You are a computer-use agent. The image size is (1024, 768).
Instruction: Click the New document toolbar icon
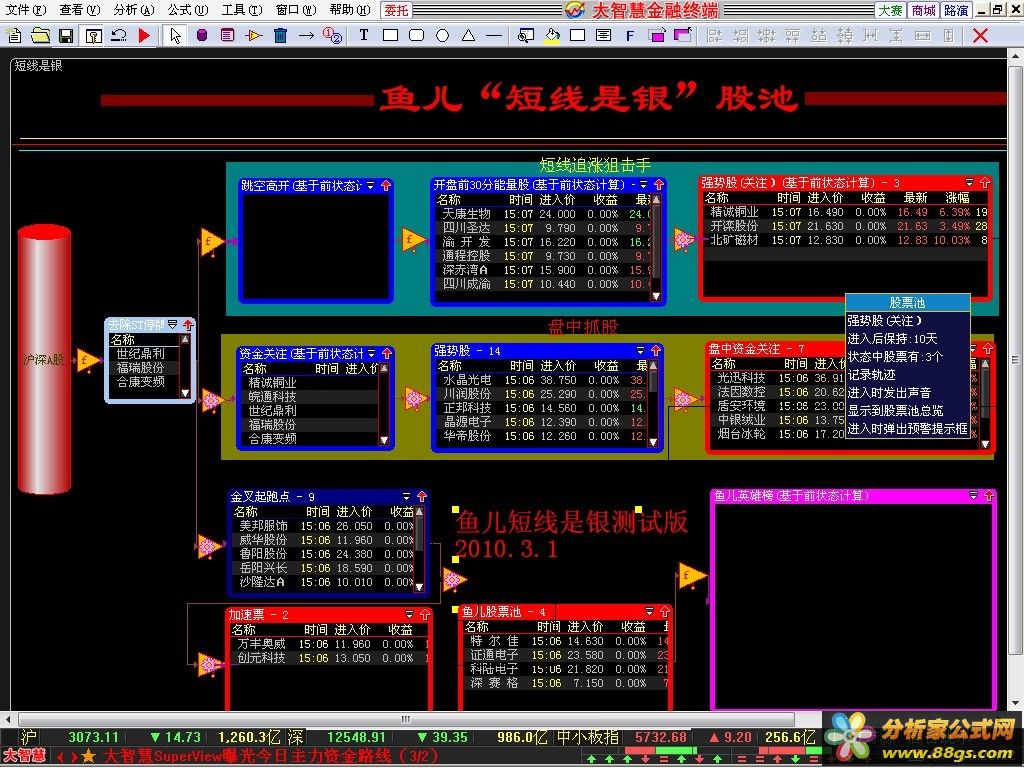[x=14, y=35]
